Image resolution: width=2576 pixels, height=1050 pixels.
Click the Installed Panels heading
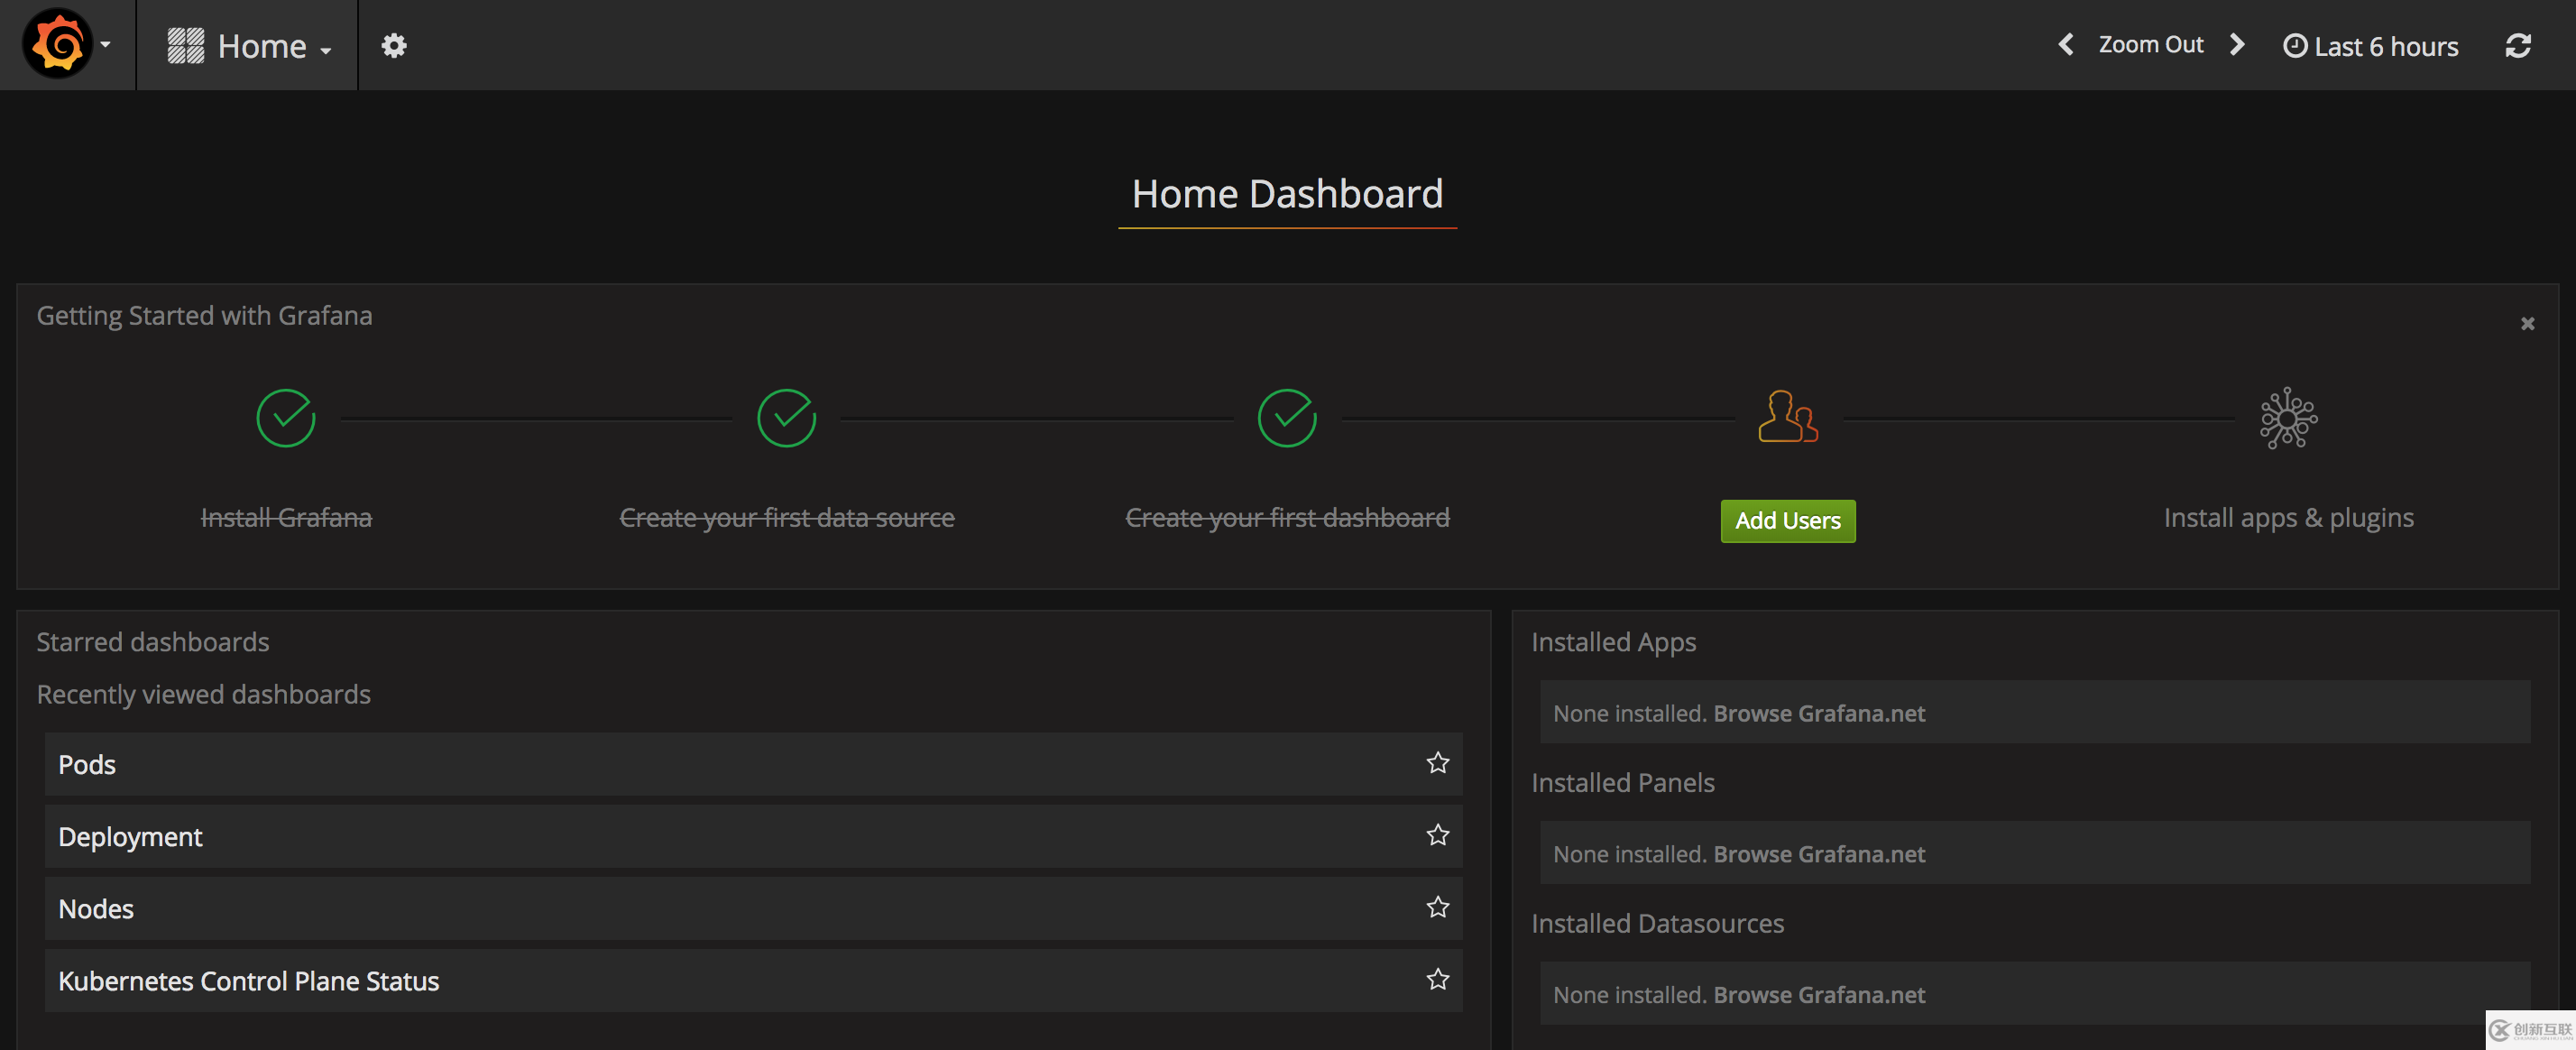coord(1622,783)
